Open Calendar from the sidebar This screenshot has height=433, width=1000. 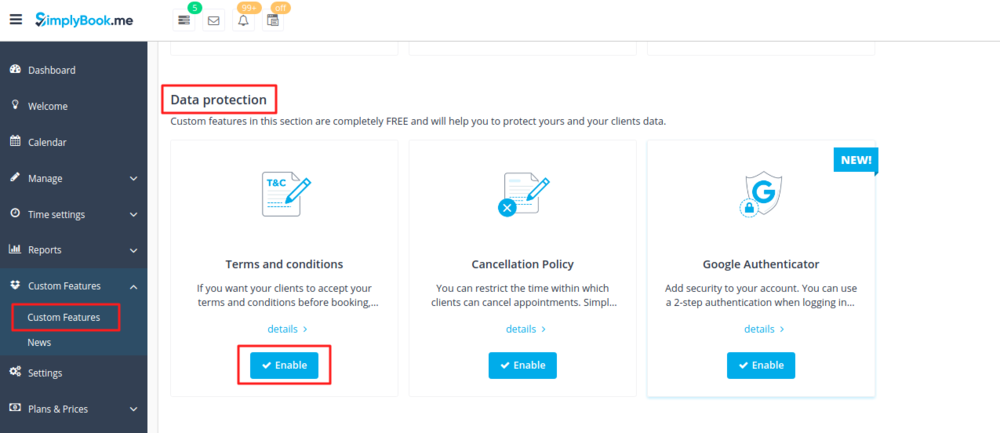point(47,142)
